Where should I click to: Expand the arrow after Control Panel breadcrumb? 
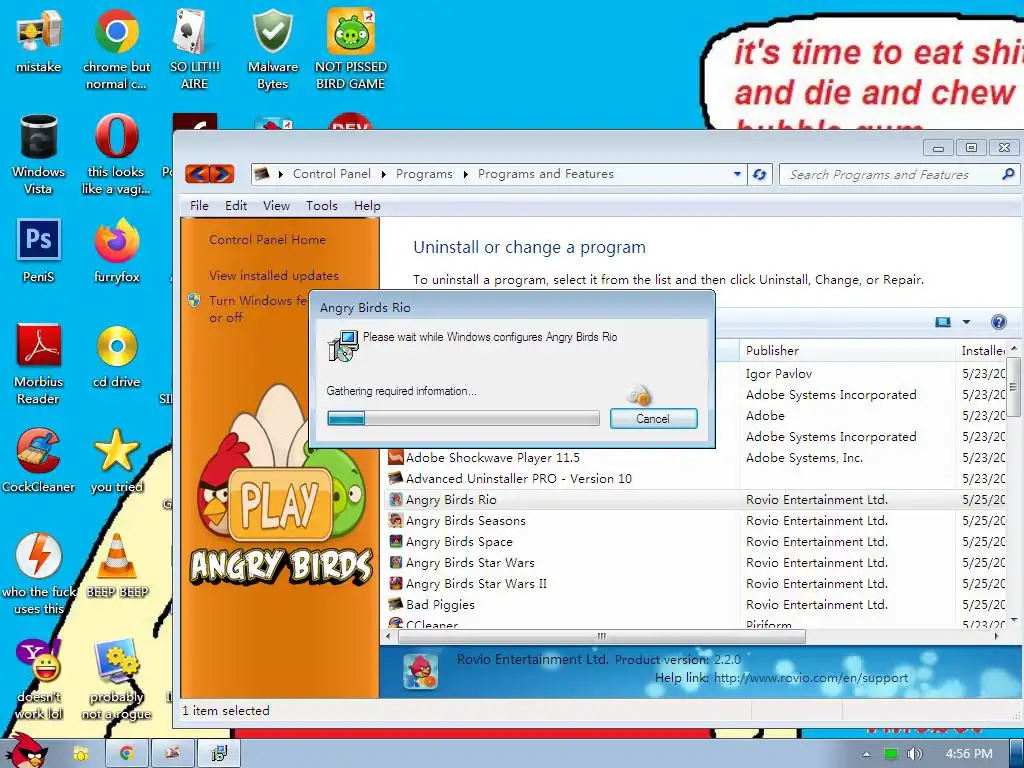(x=383, y=174)
